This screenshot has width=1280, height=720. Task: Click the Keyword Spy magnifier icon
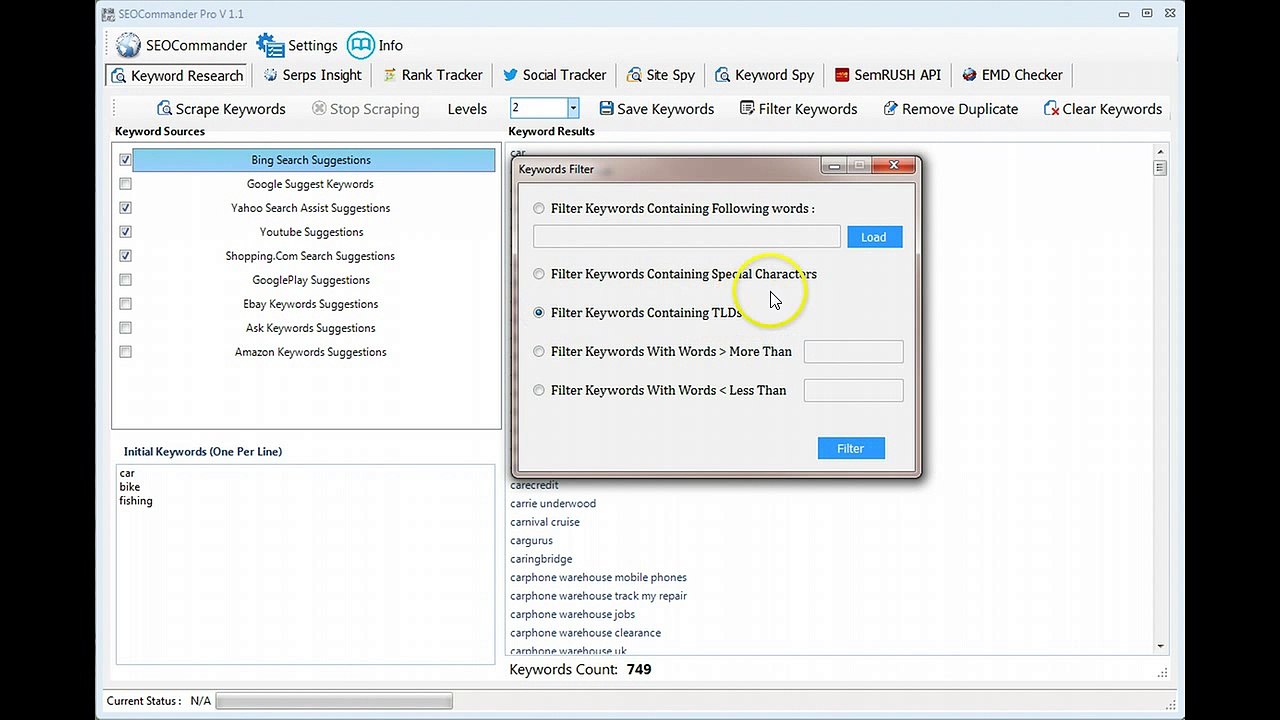(722, 75)
